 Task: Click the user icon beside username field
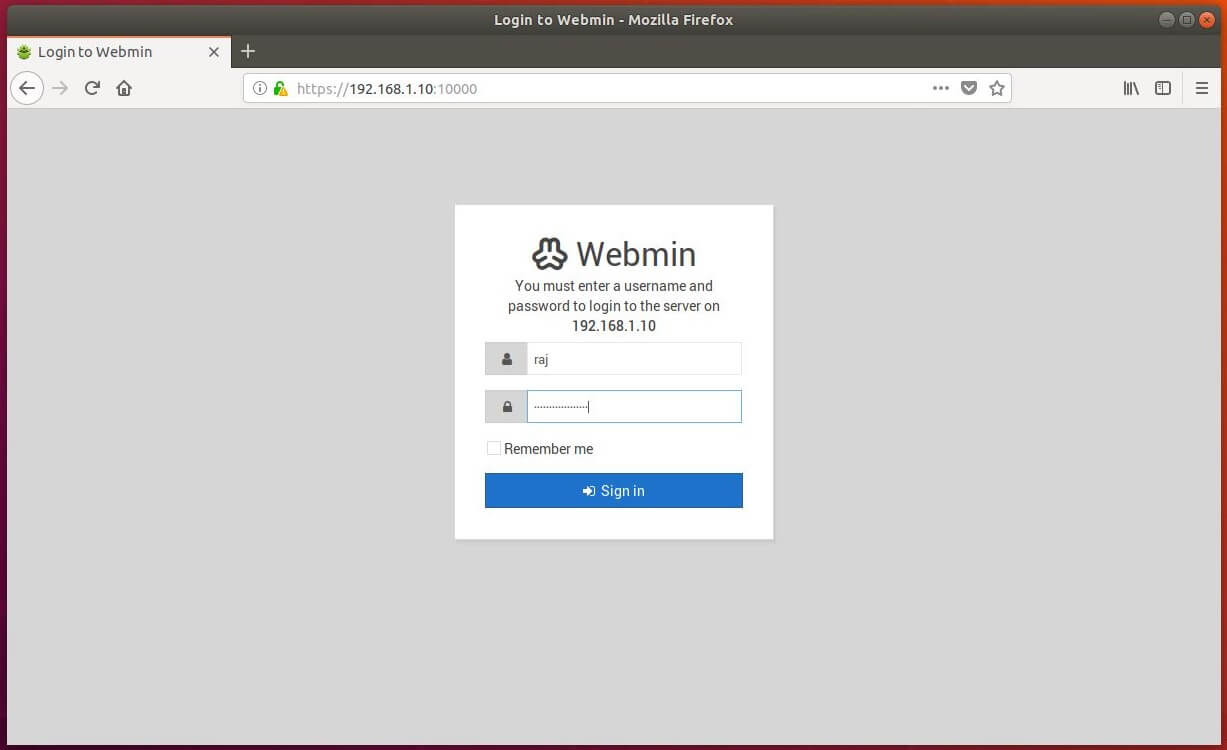tap(507, 359)
